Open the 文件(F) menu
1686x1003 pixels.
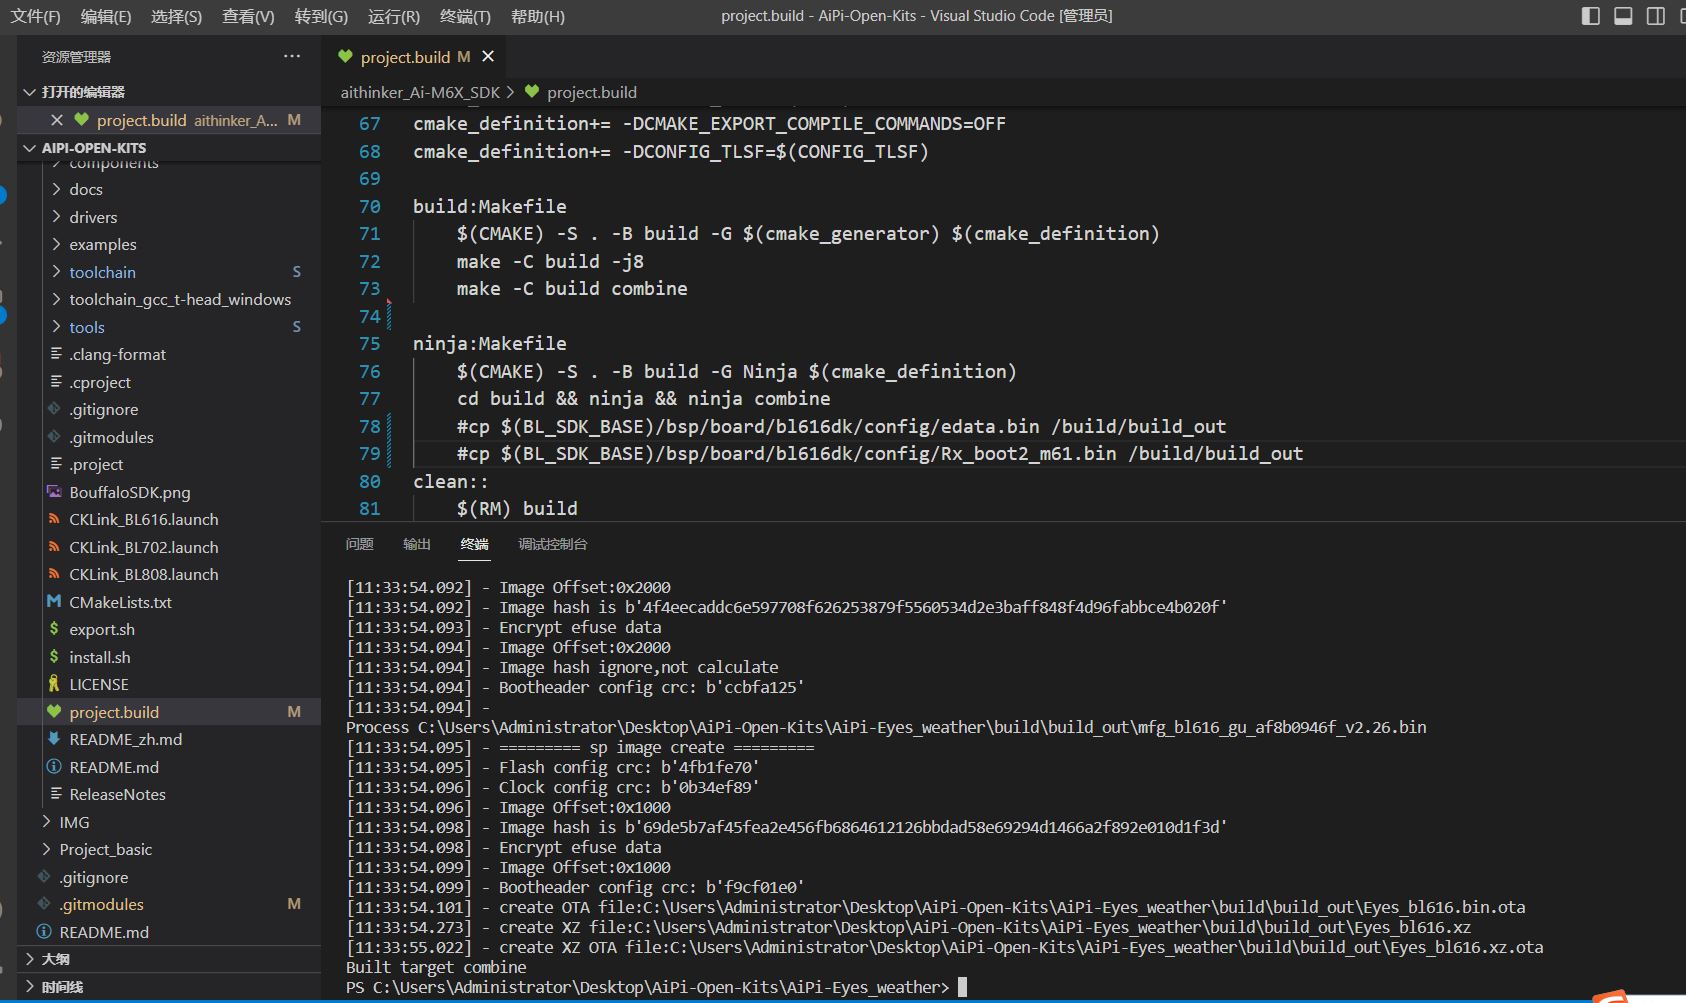pyautogui.click(x=36, y=16)
